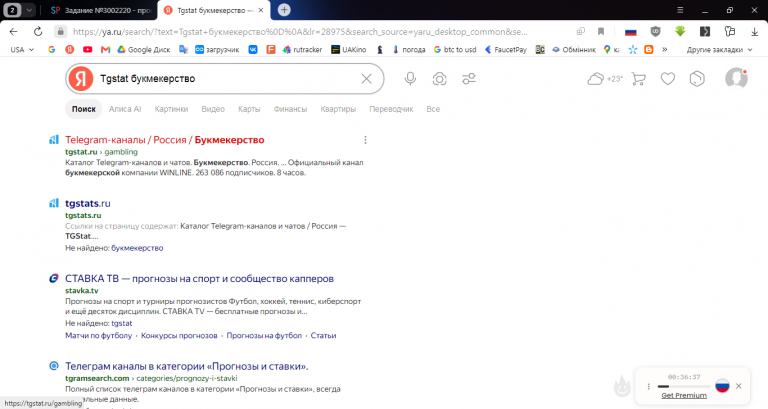Open the Yandex weather cloud +23° widget
768x409 pixels.
tap(605, 78)
